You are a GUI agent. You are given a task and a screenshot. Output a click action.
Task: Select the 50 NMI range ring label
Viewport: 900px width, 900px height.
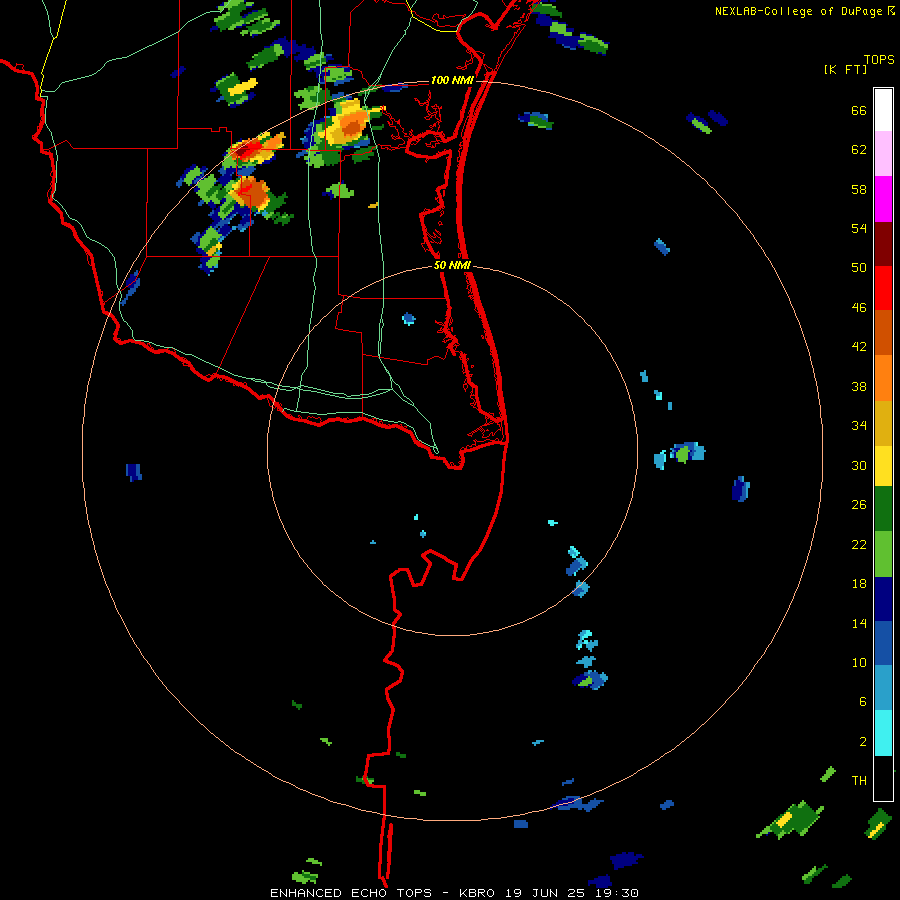tap(452, 265)
